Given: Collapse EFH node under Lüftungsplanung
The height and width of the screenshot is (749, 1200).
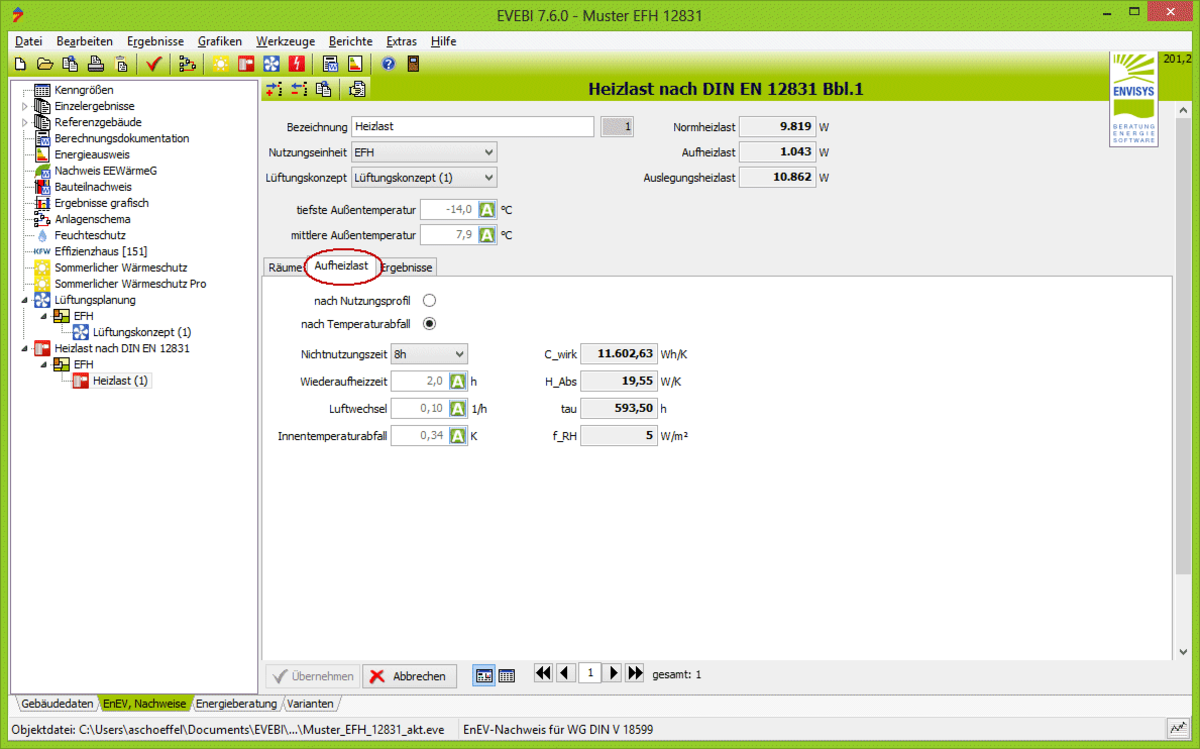Looking at the screenshot, I should tap(44, 315).
